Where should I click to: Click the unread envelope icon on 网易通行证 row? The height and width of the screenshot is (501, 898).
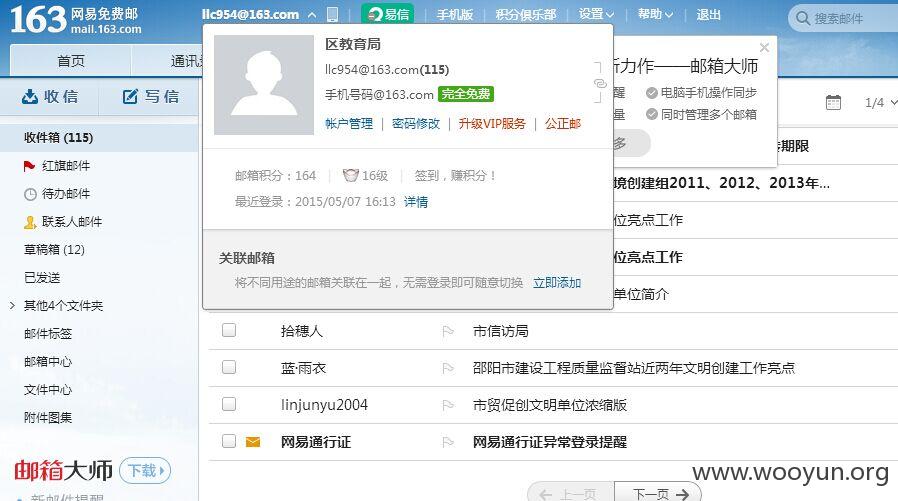(x=253, y=441)
